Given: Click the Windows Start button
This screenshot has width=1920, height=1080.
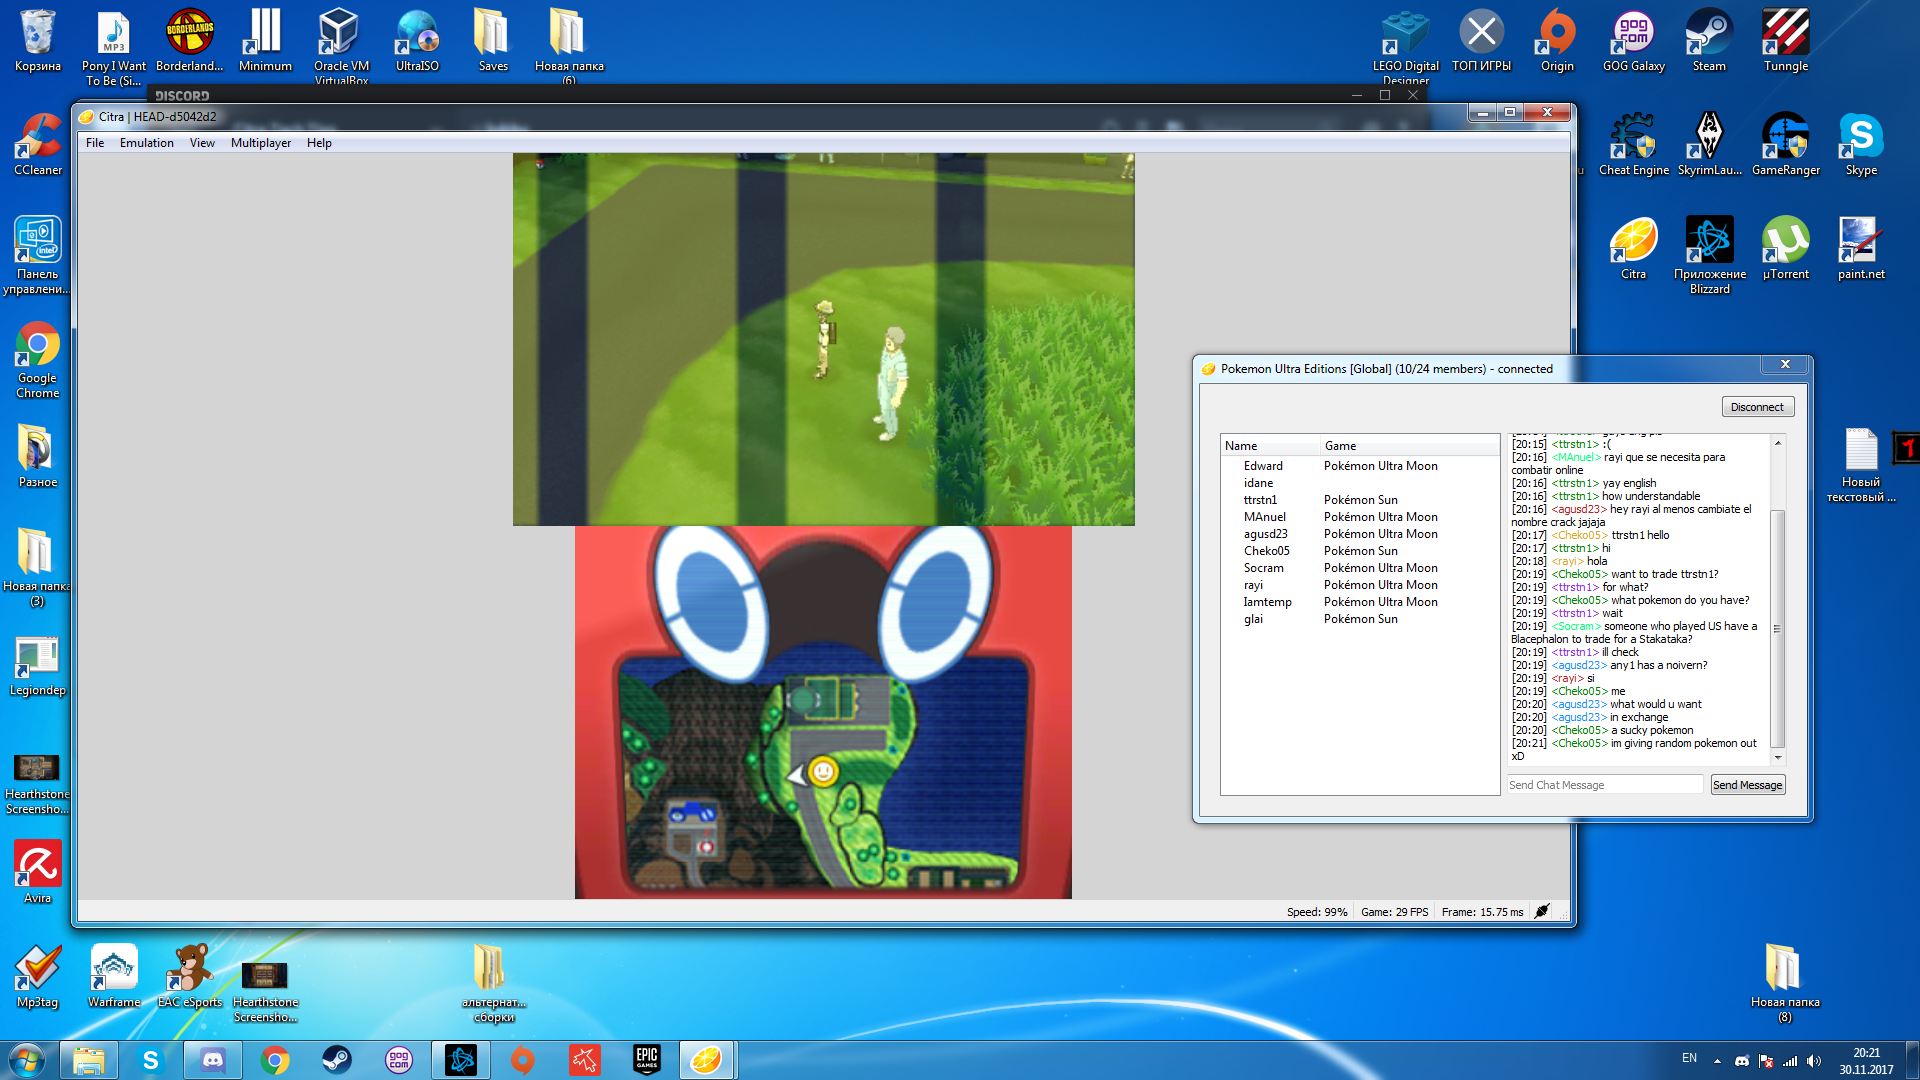Looking at the screenshot, I should point(27,1060).
